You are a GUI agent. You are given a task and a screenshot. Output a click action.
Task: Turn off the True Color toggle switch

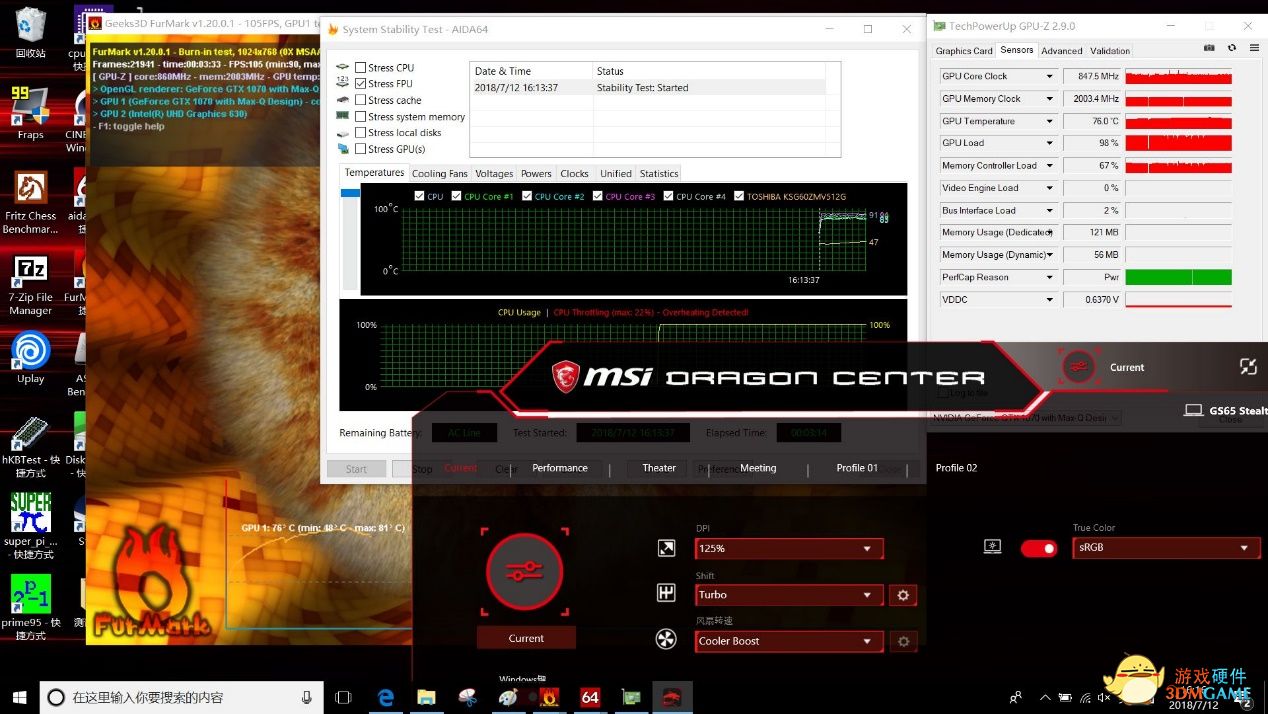(1039, 548)
